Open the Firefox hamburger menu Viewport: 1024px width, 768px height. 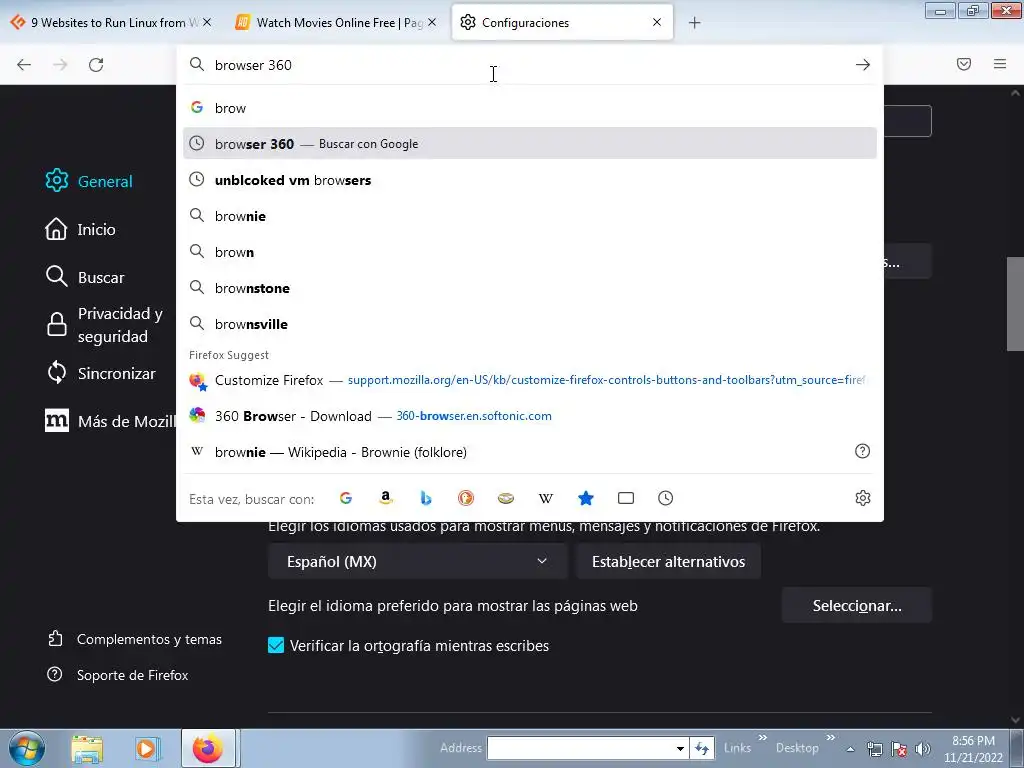pos(1000,64)
